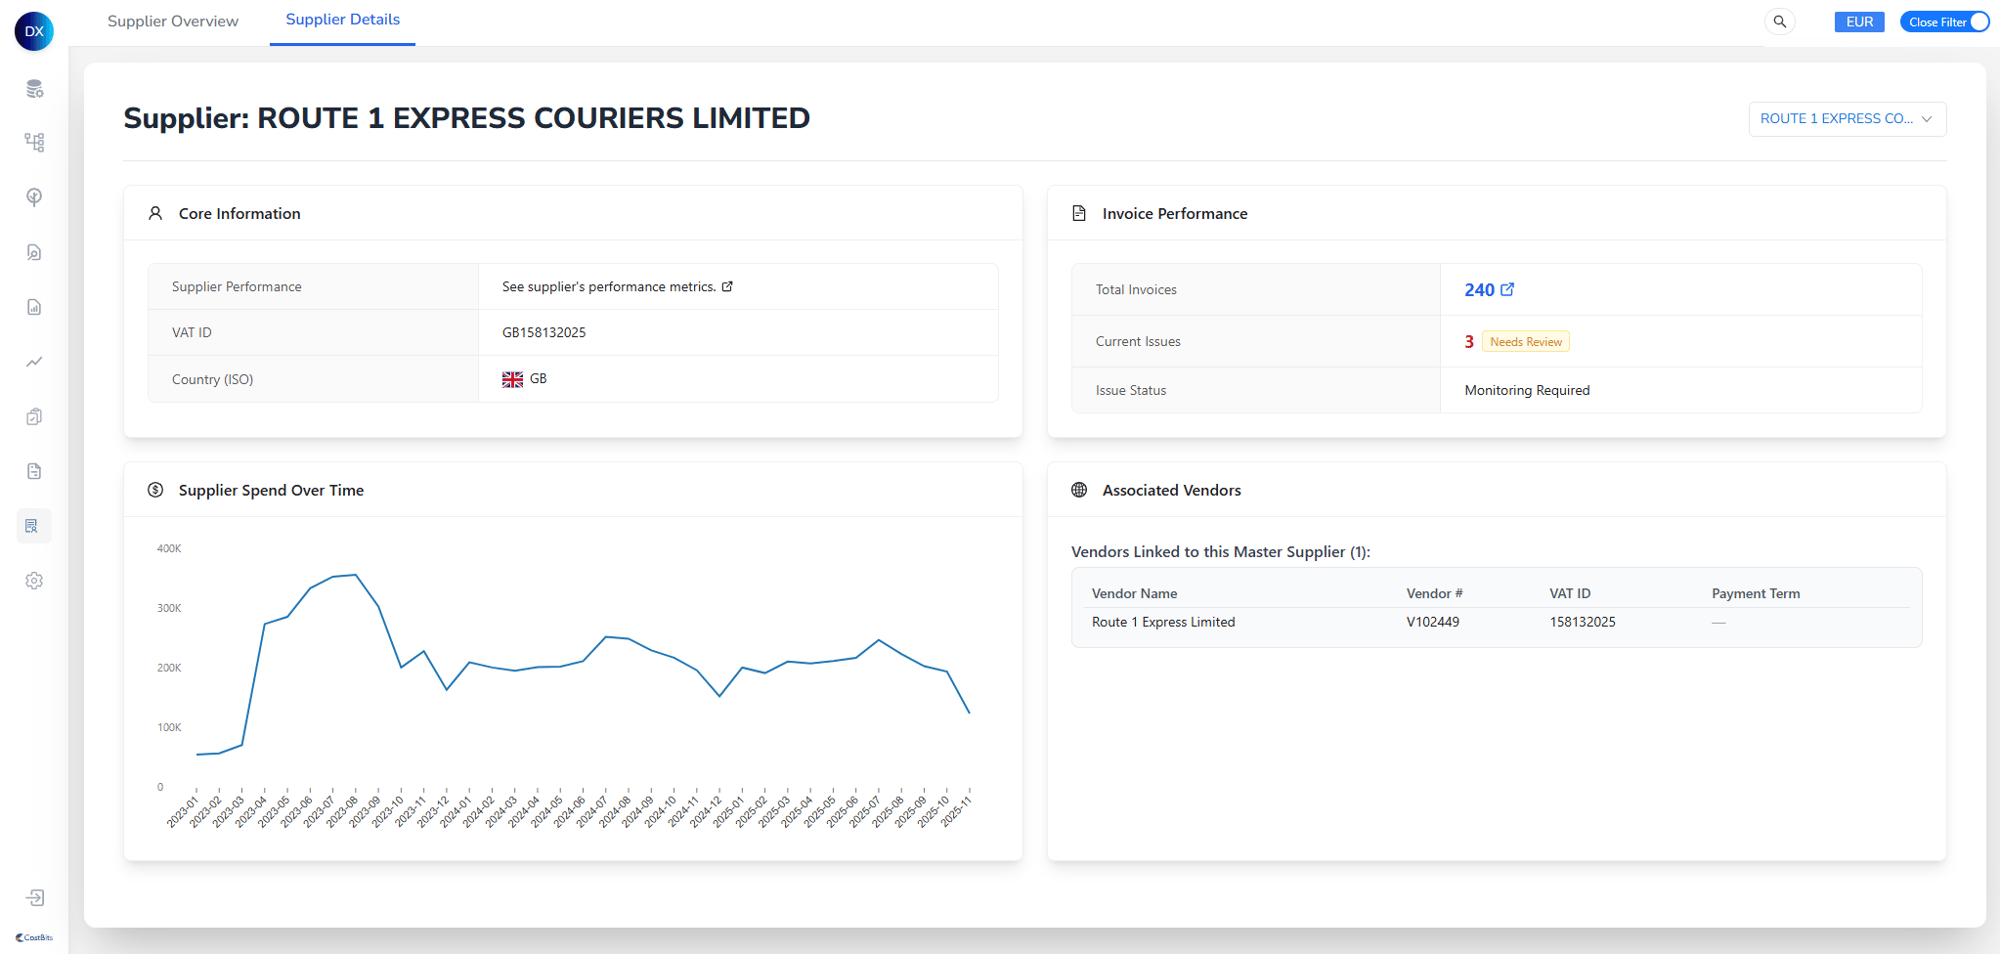Expand the ROUTE 1 EXPRESS supplier dropdown

click(1846, 119)
